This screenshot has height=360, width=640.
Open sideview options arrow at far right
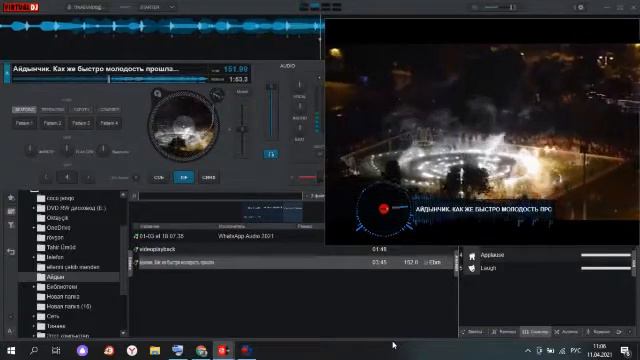tap(630, 332)
